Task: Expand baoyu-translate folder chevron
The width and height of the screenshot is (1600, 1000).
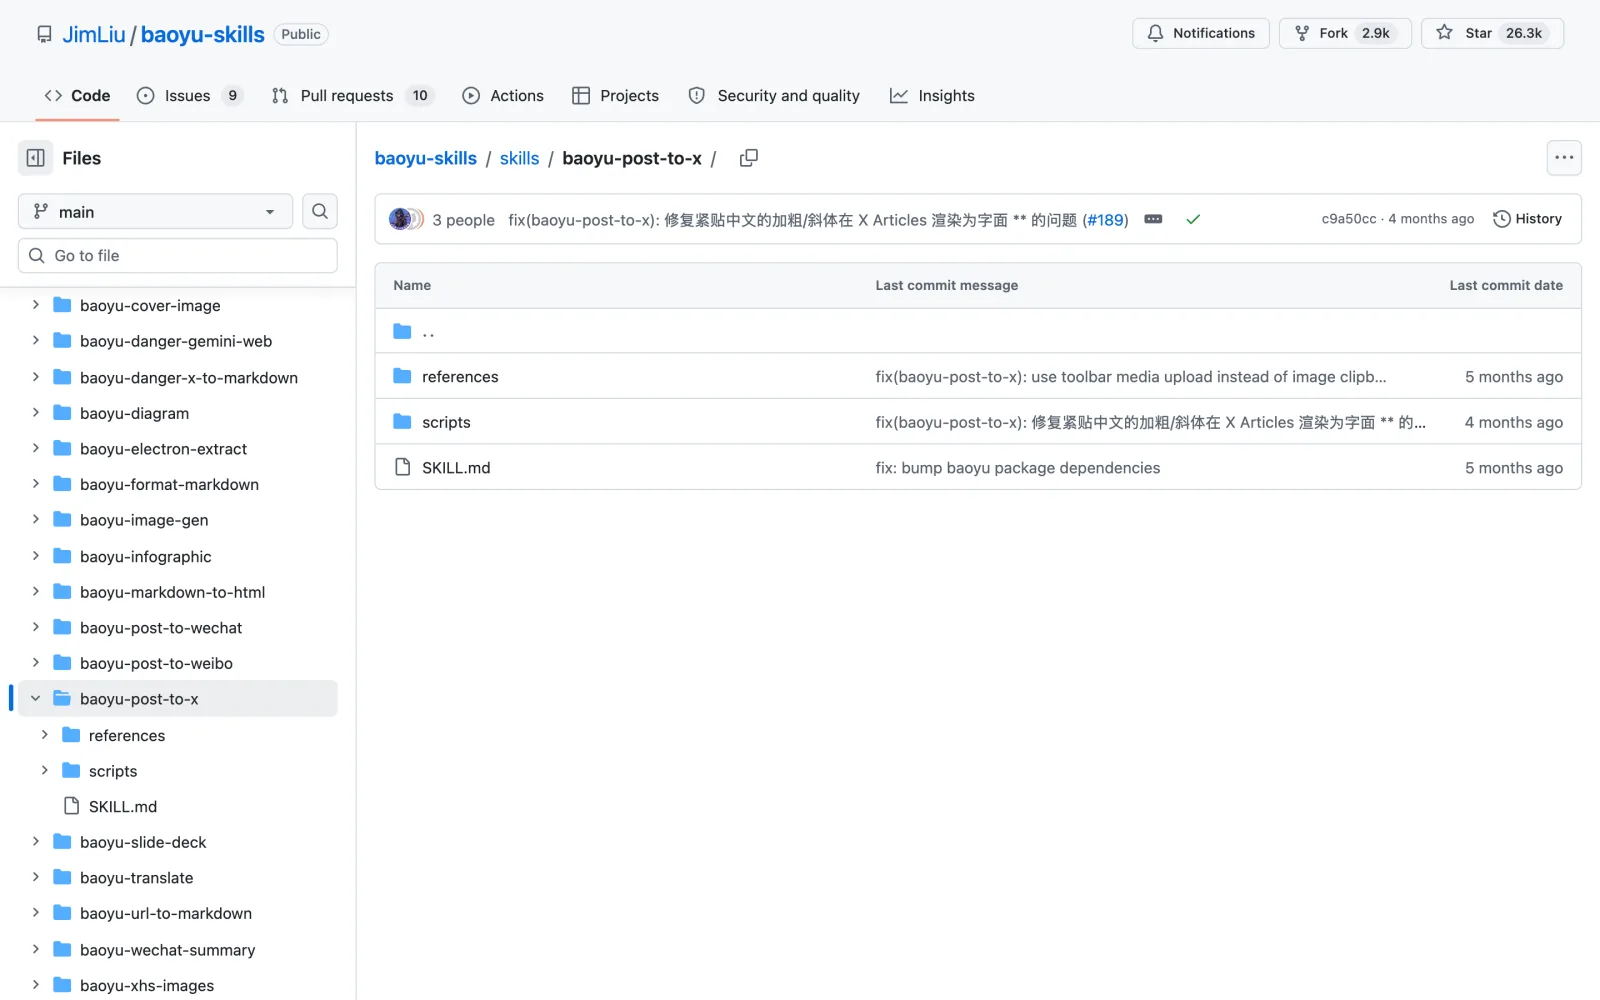Action: [35, 878]
